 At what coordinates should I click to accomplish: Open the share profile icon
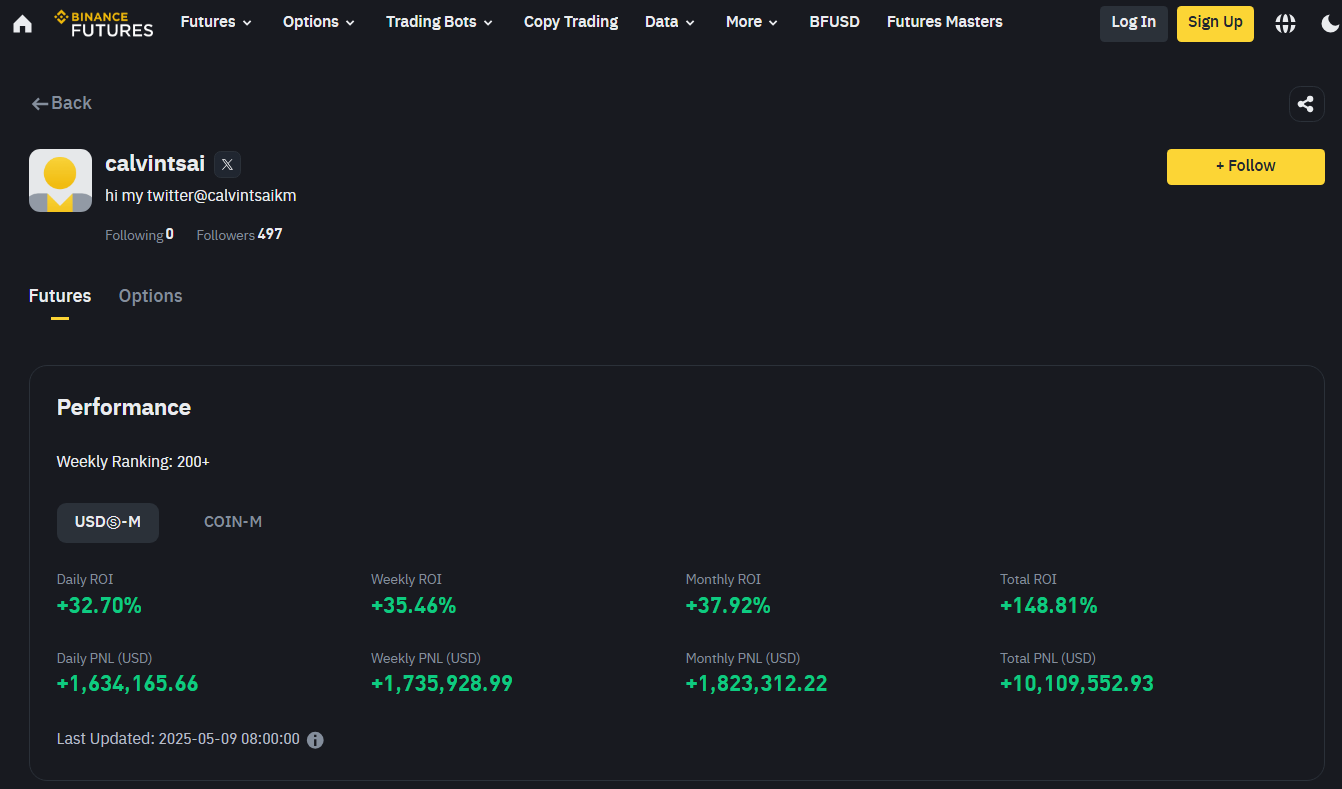point(1306,104)
